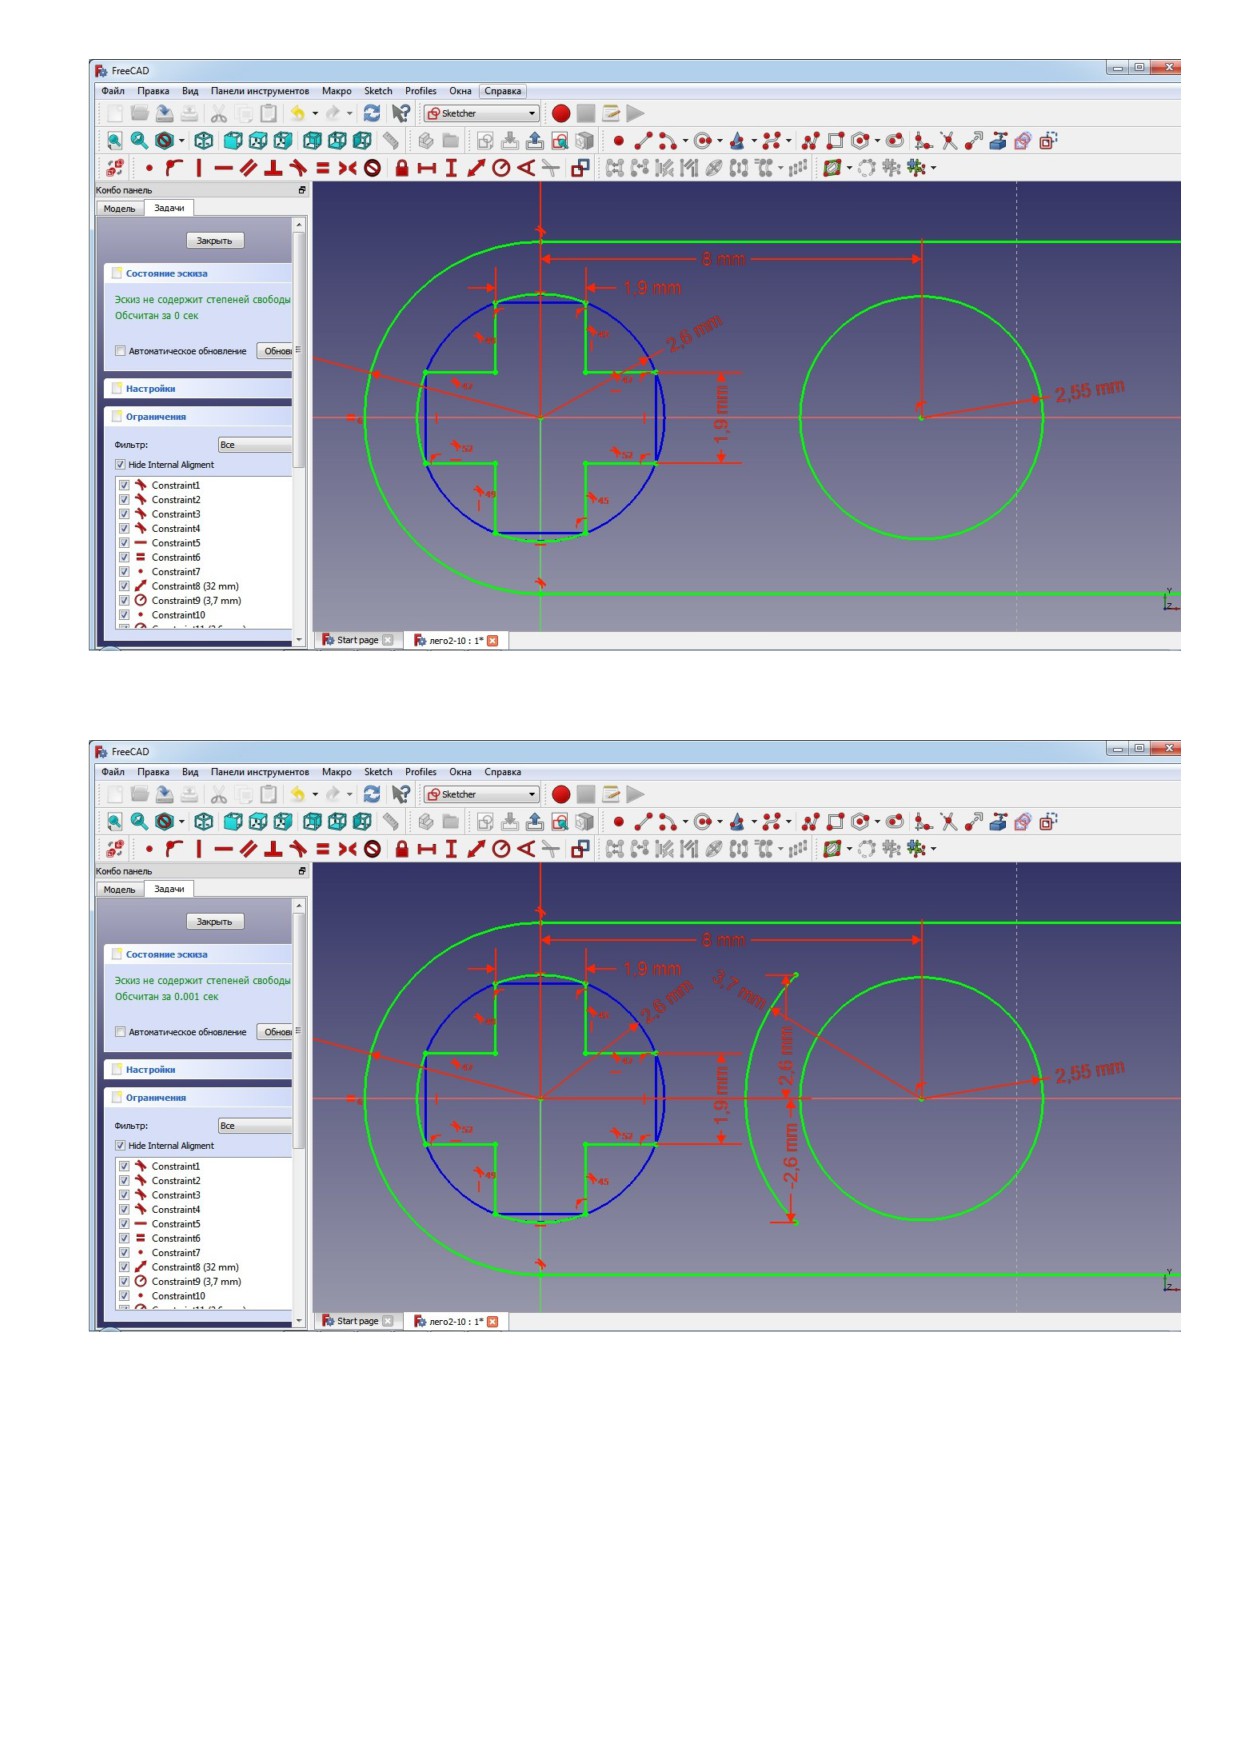The image size is (1239, 1752).
Task: Expand arc tools dropdown arrow in lower window
Action: (685, 822)
